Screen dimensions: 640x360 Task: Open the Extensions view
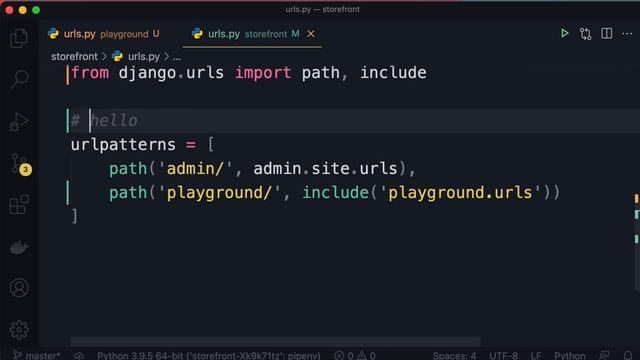click(19, 204)
